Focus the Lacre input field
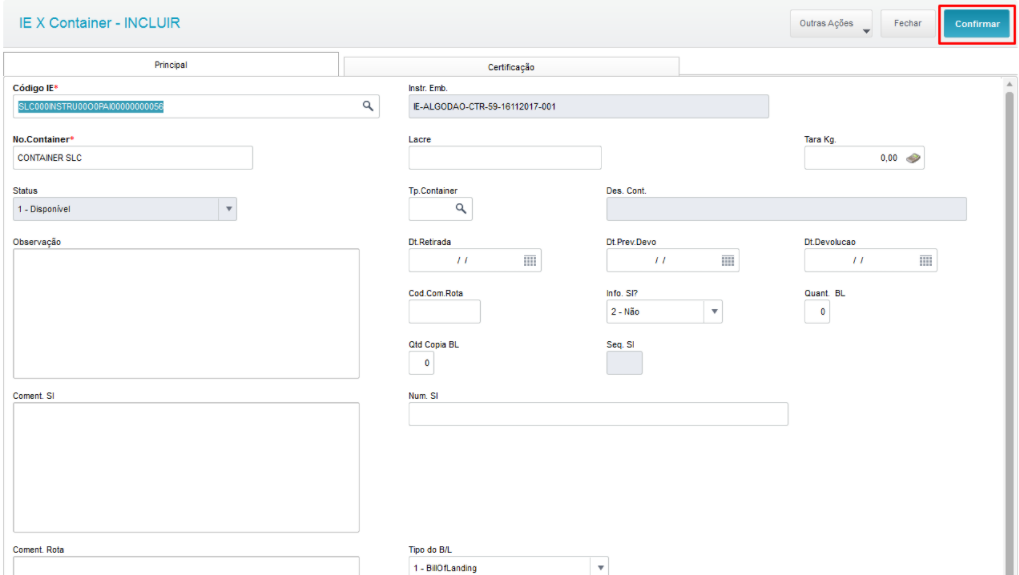This screenshot has height=575, width=1019. pyautogui.click(x=505, y=158)
